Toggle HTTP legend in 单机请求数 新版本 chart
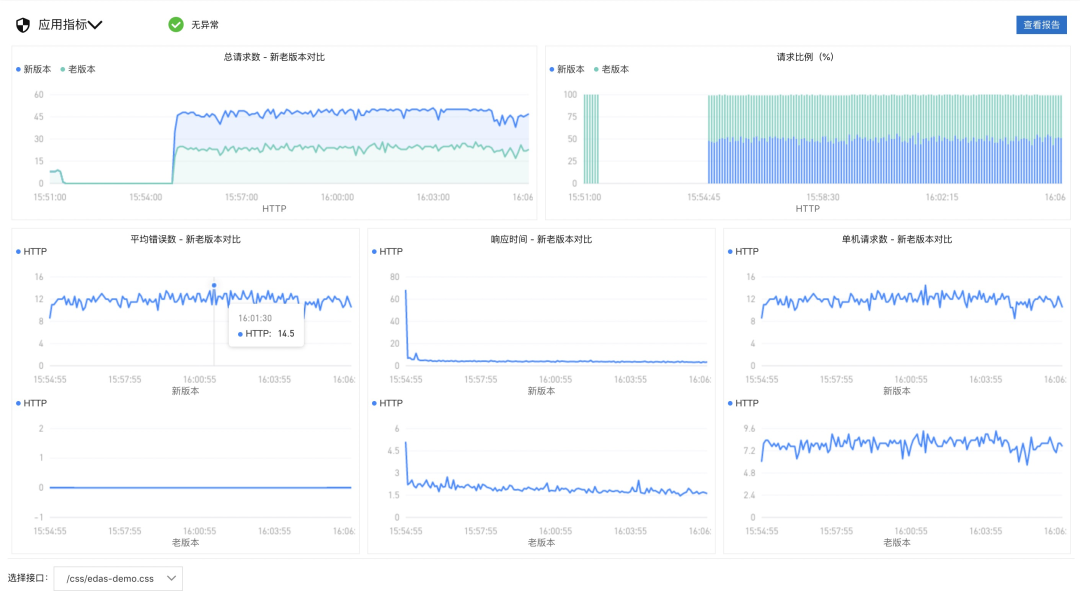Viewport: 1080px width, 599px height. coord(743,251)
